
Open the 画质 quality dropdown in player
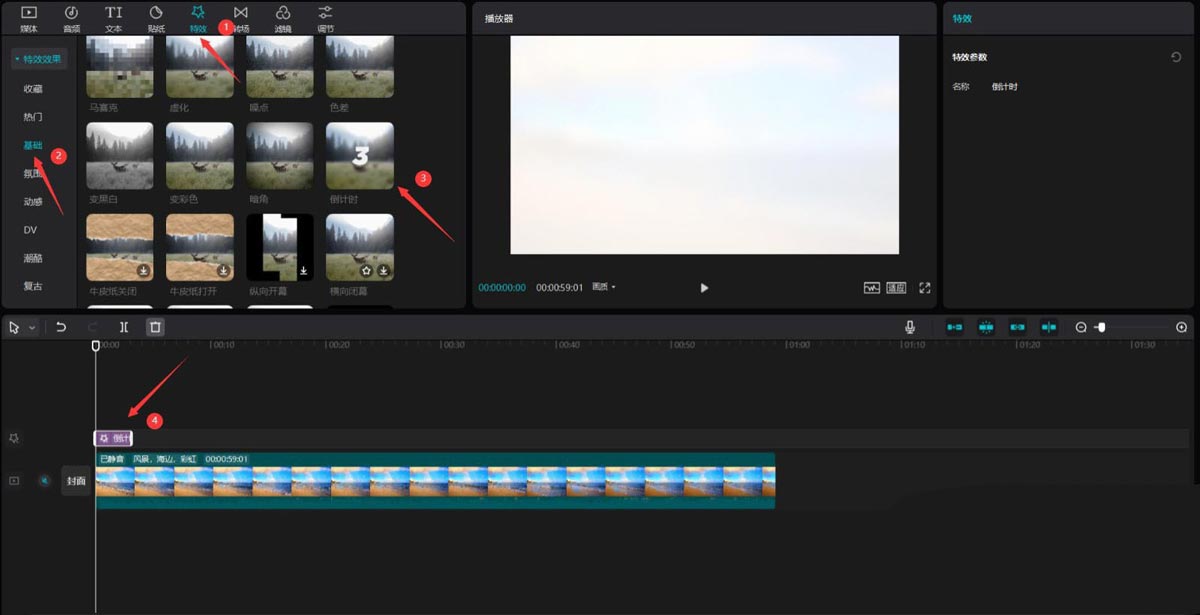603,288
